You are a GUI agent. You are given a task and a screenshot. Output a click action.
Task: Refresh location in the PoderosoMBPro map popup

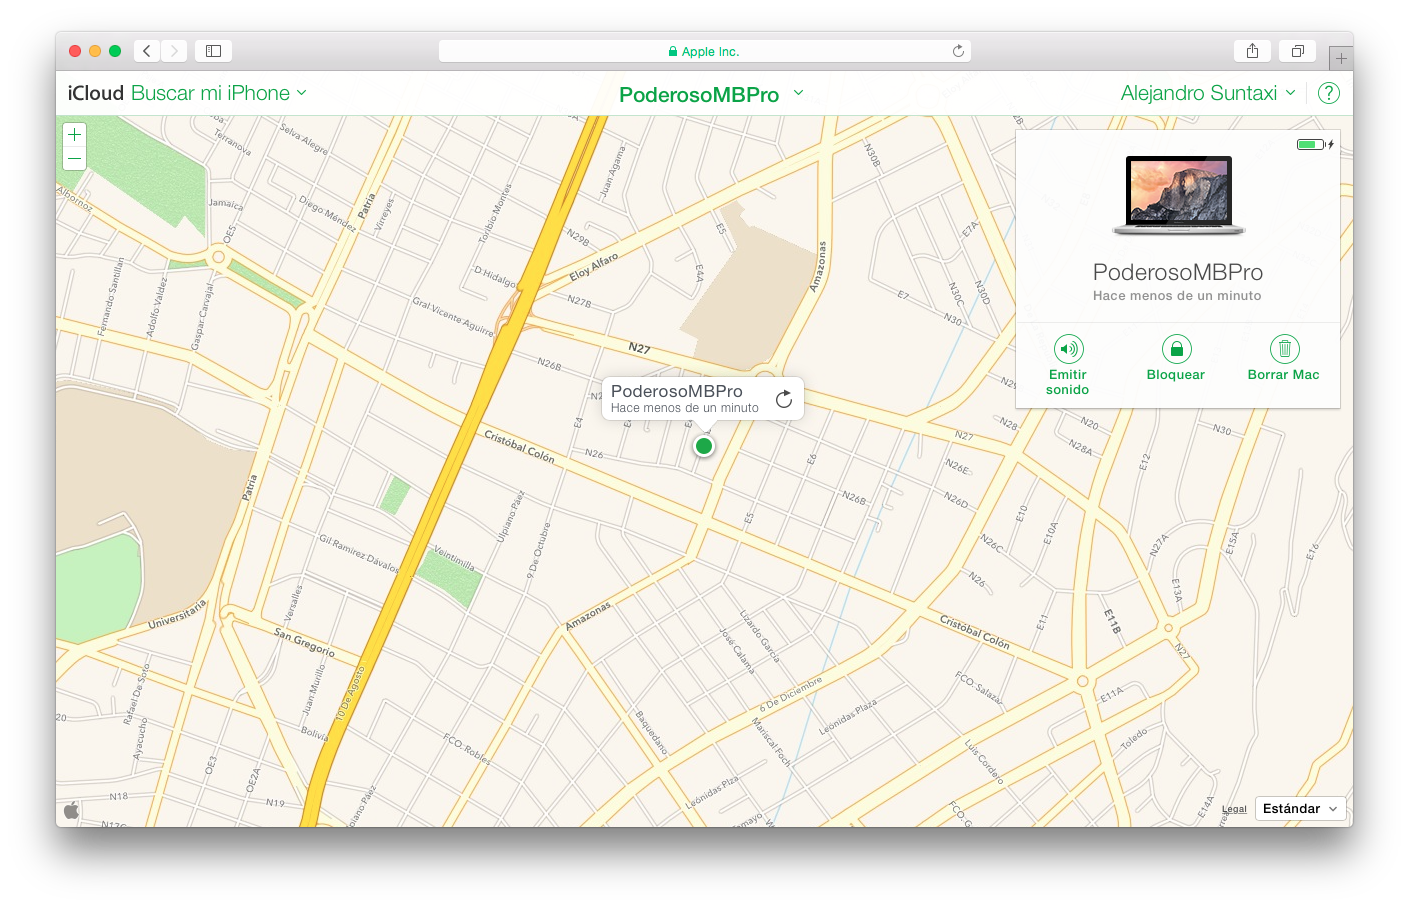coord(784,399)
